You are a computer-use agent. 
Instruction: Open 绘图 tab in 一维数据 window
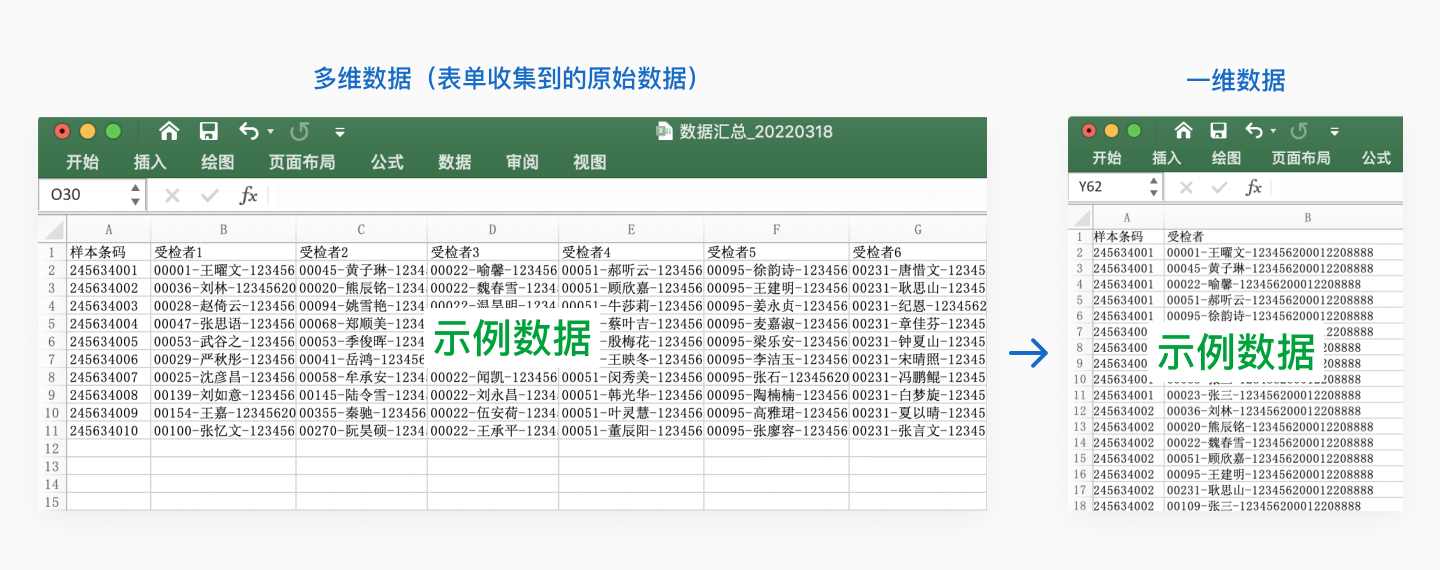pyautogui.click(x=1227, y=158)
